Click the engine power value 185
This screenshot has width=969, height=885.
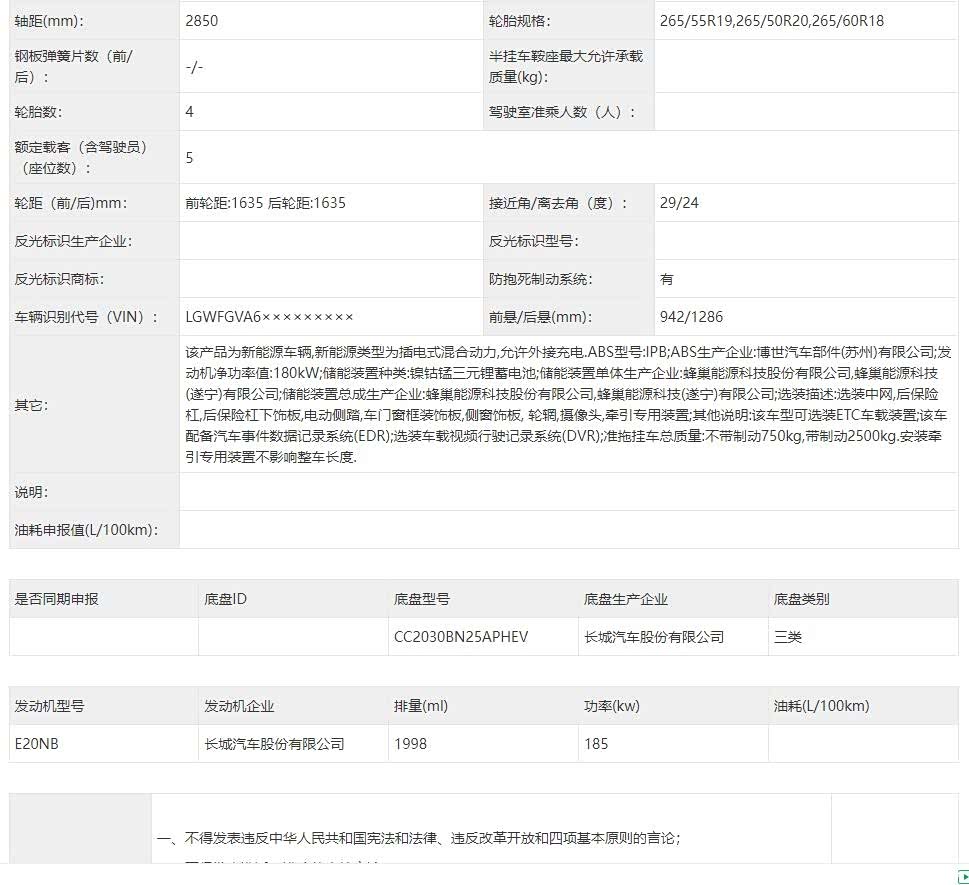point(596,744)
